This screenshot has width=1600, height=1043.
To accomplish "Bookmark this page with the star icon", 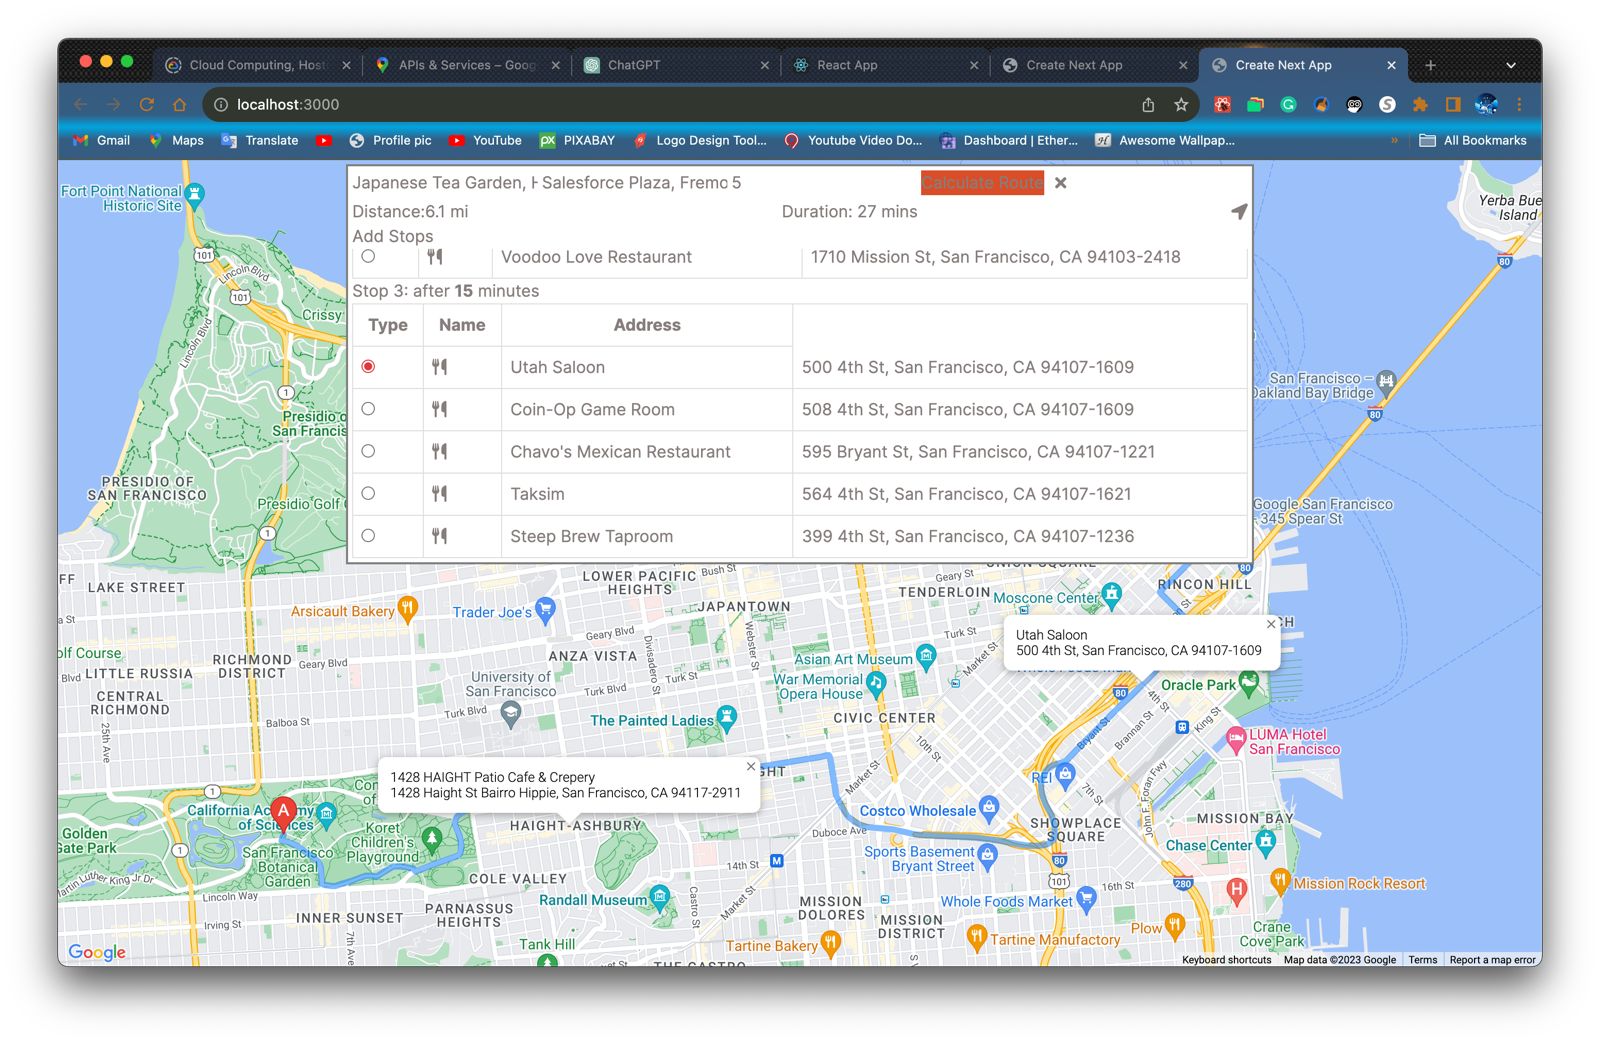I will pyautogui.click(x=1181, y=104).
